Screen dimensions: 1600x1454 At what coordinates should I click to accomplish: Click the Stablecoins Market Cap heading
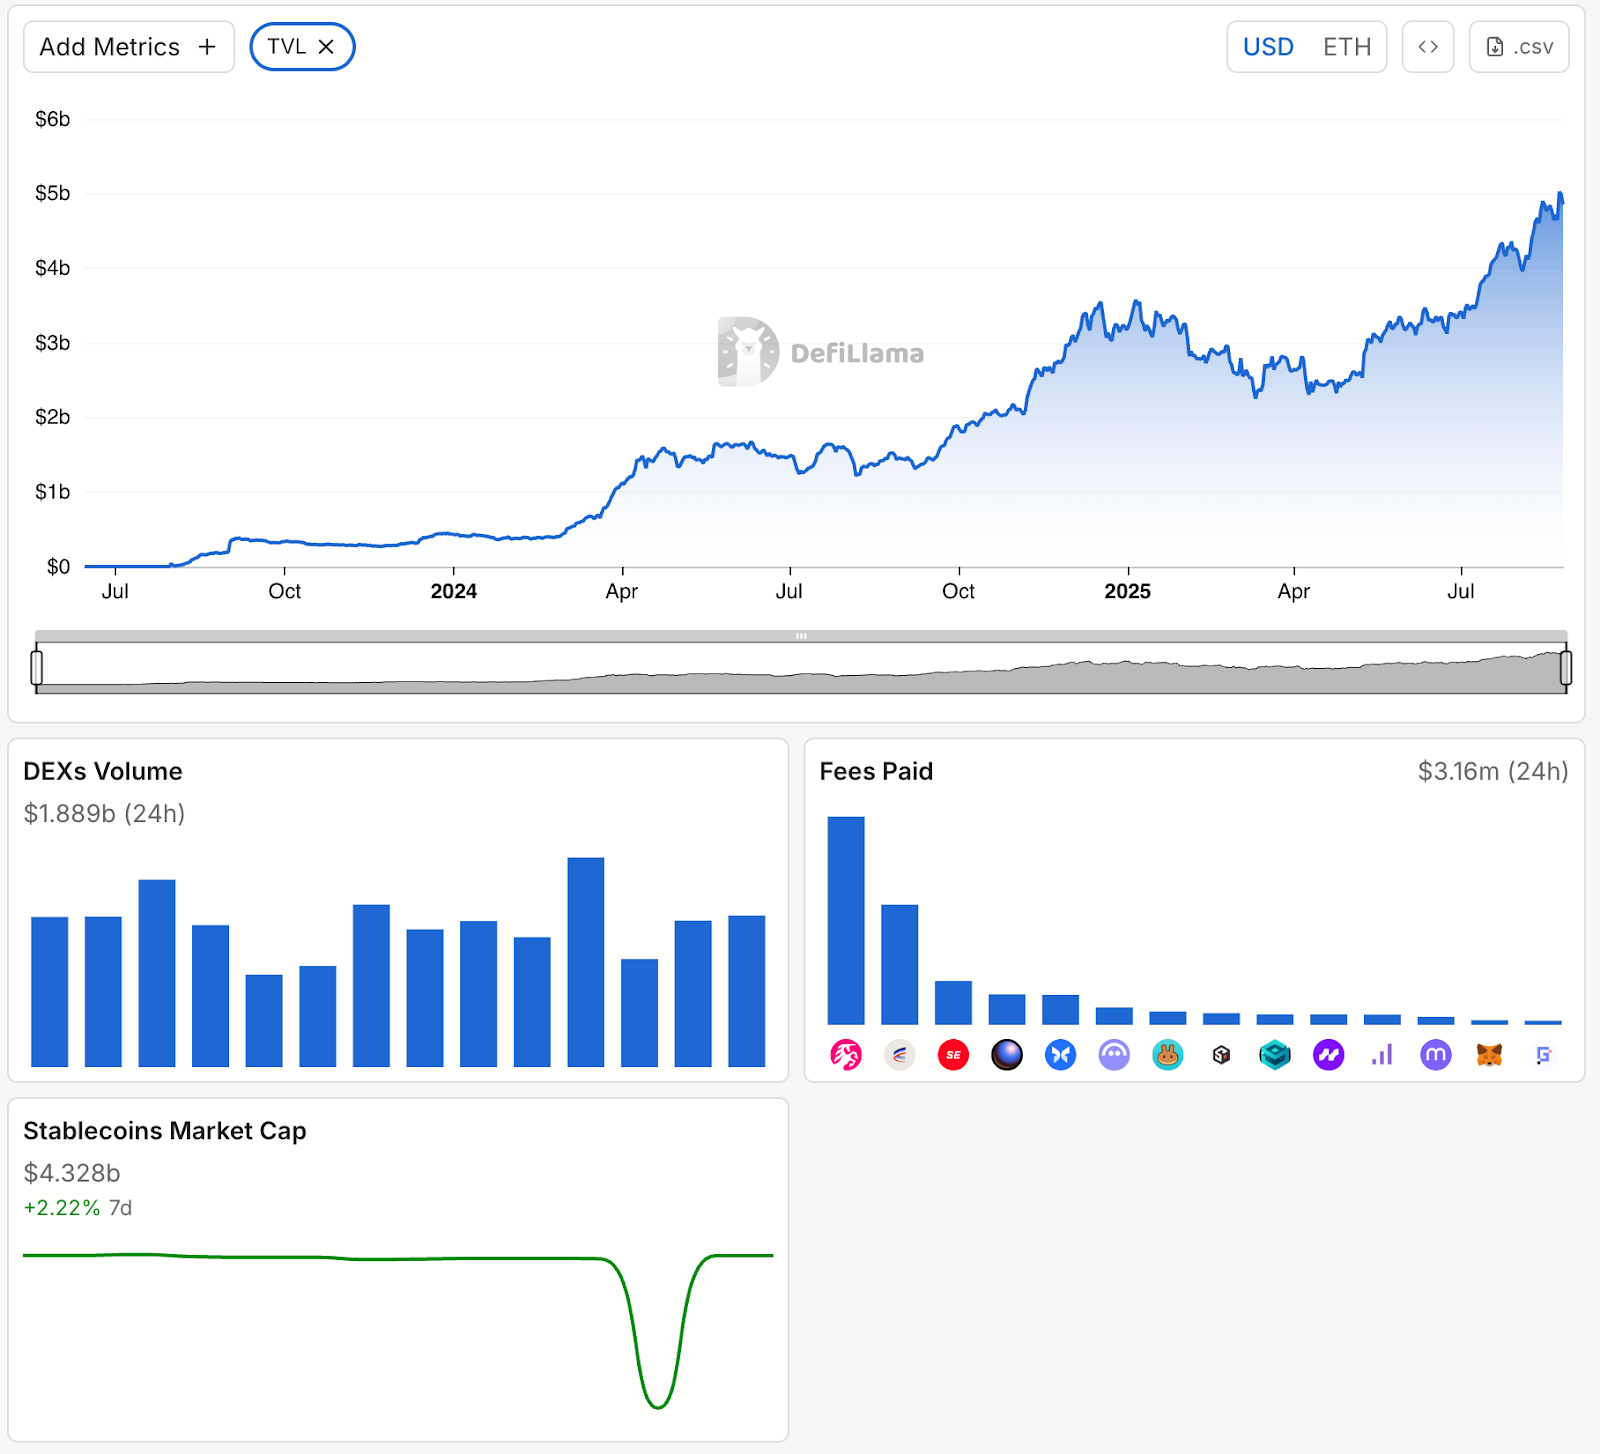tap(166, 1131)
